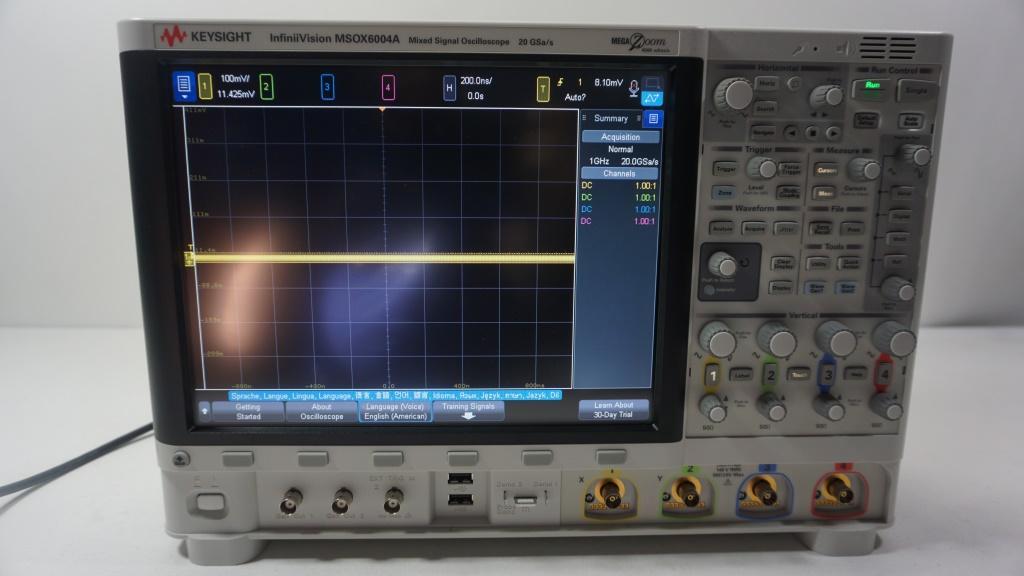Turn channel 1 vertical scale knob
Screen dimensions: 1024x576
click(718, 340)
